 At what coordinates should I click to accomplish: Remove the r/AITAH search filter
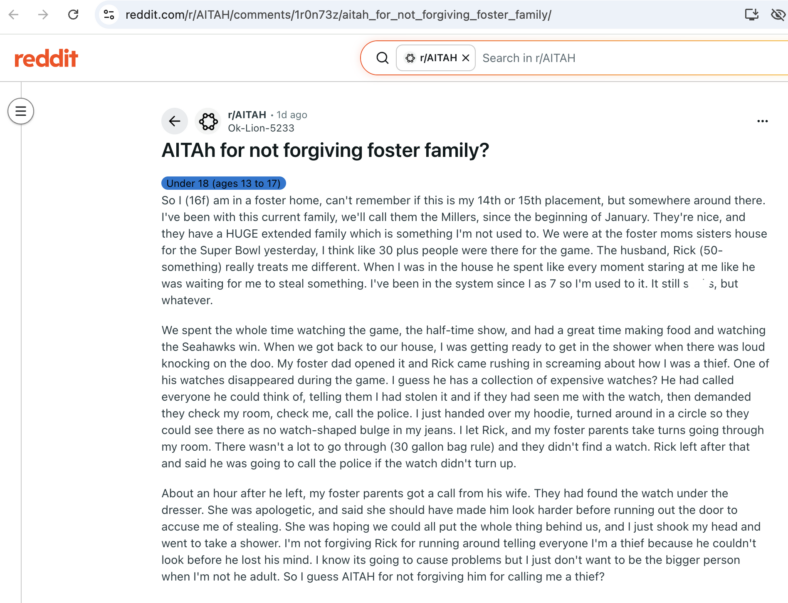466,58
